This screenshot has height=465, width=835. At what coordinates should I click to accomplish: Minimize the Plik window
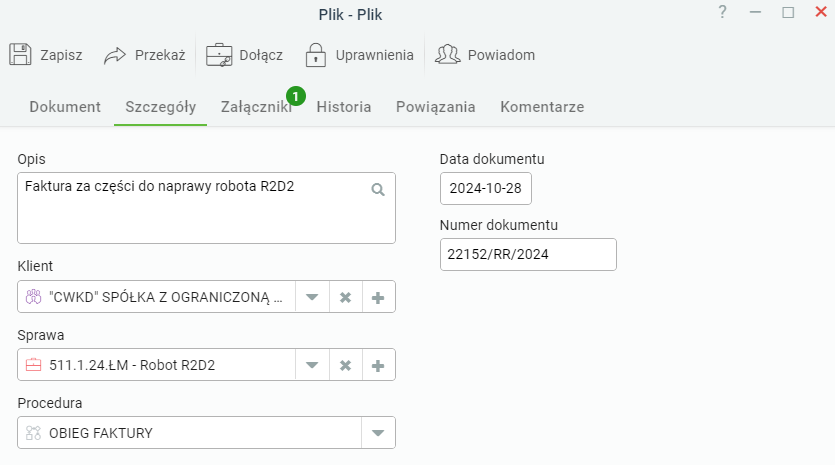pyautogui.click(x=755, y=12)
